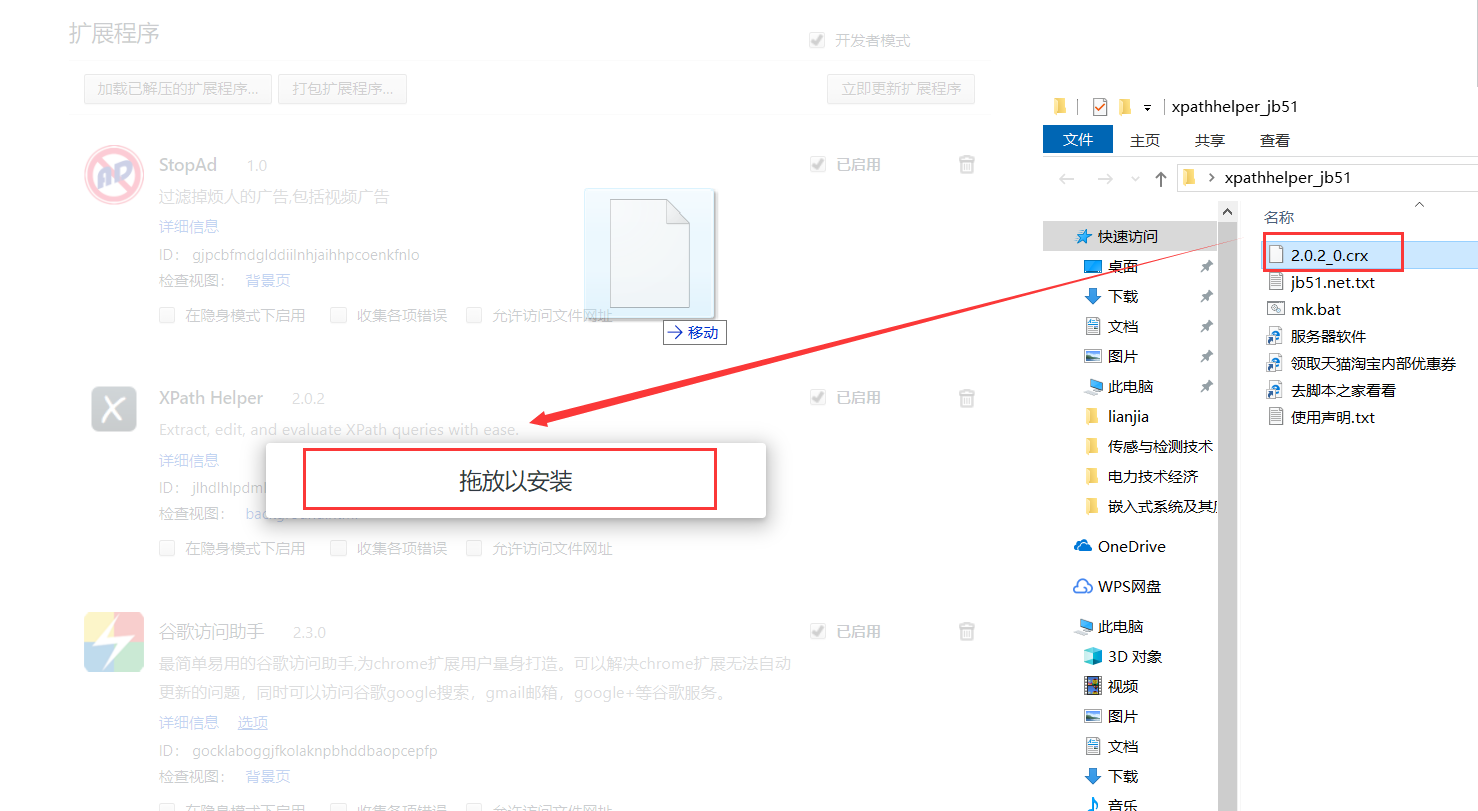The width and height of the screenshot is (1478, 811).
Task: Open OneDrive in navigation pane
Action: click(1131, 546)
